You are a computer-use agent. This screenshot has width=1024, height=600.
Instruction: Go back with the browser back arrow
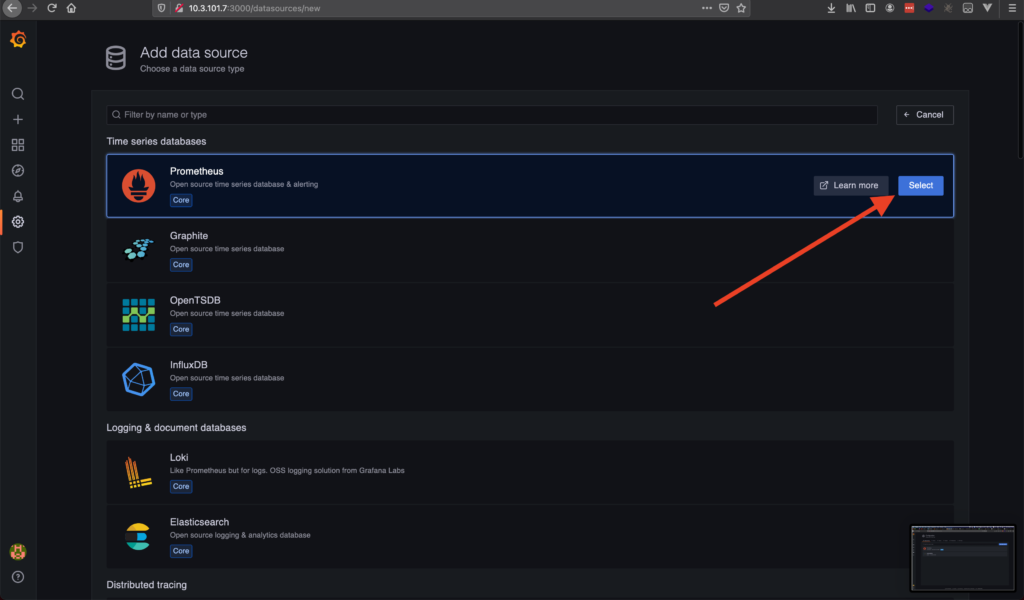(x=12, y=8)
